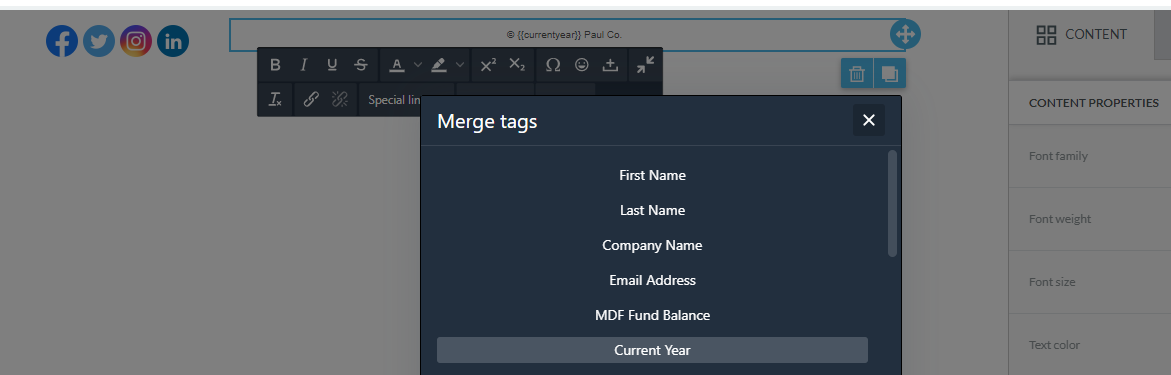
Task: Select the Last Name merge tag
Action: 652,211
